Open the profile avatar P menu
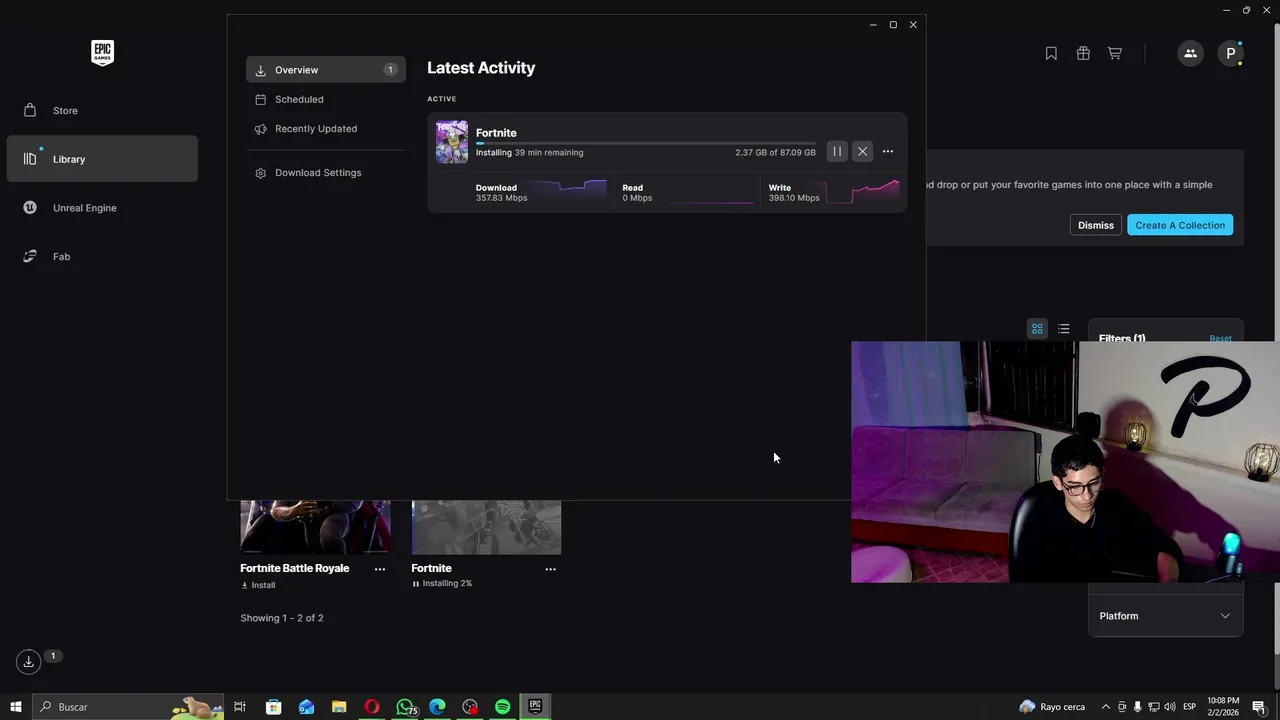Image resolution: width=1280 pixels, height=720 pixels. [x=1230, y=54]
